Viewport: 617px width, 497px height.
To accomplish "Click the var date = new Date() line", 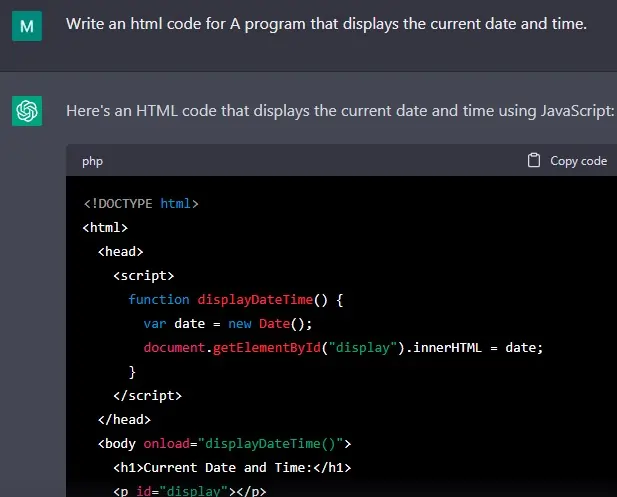I will pyautogui.click(x=228, y=324).
